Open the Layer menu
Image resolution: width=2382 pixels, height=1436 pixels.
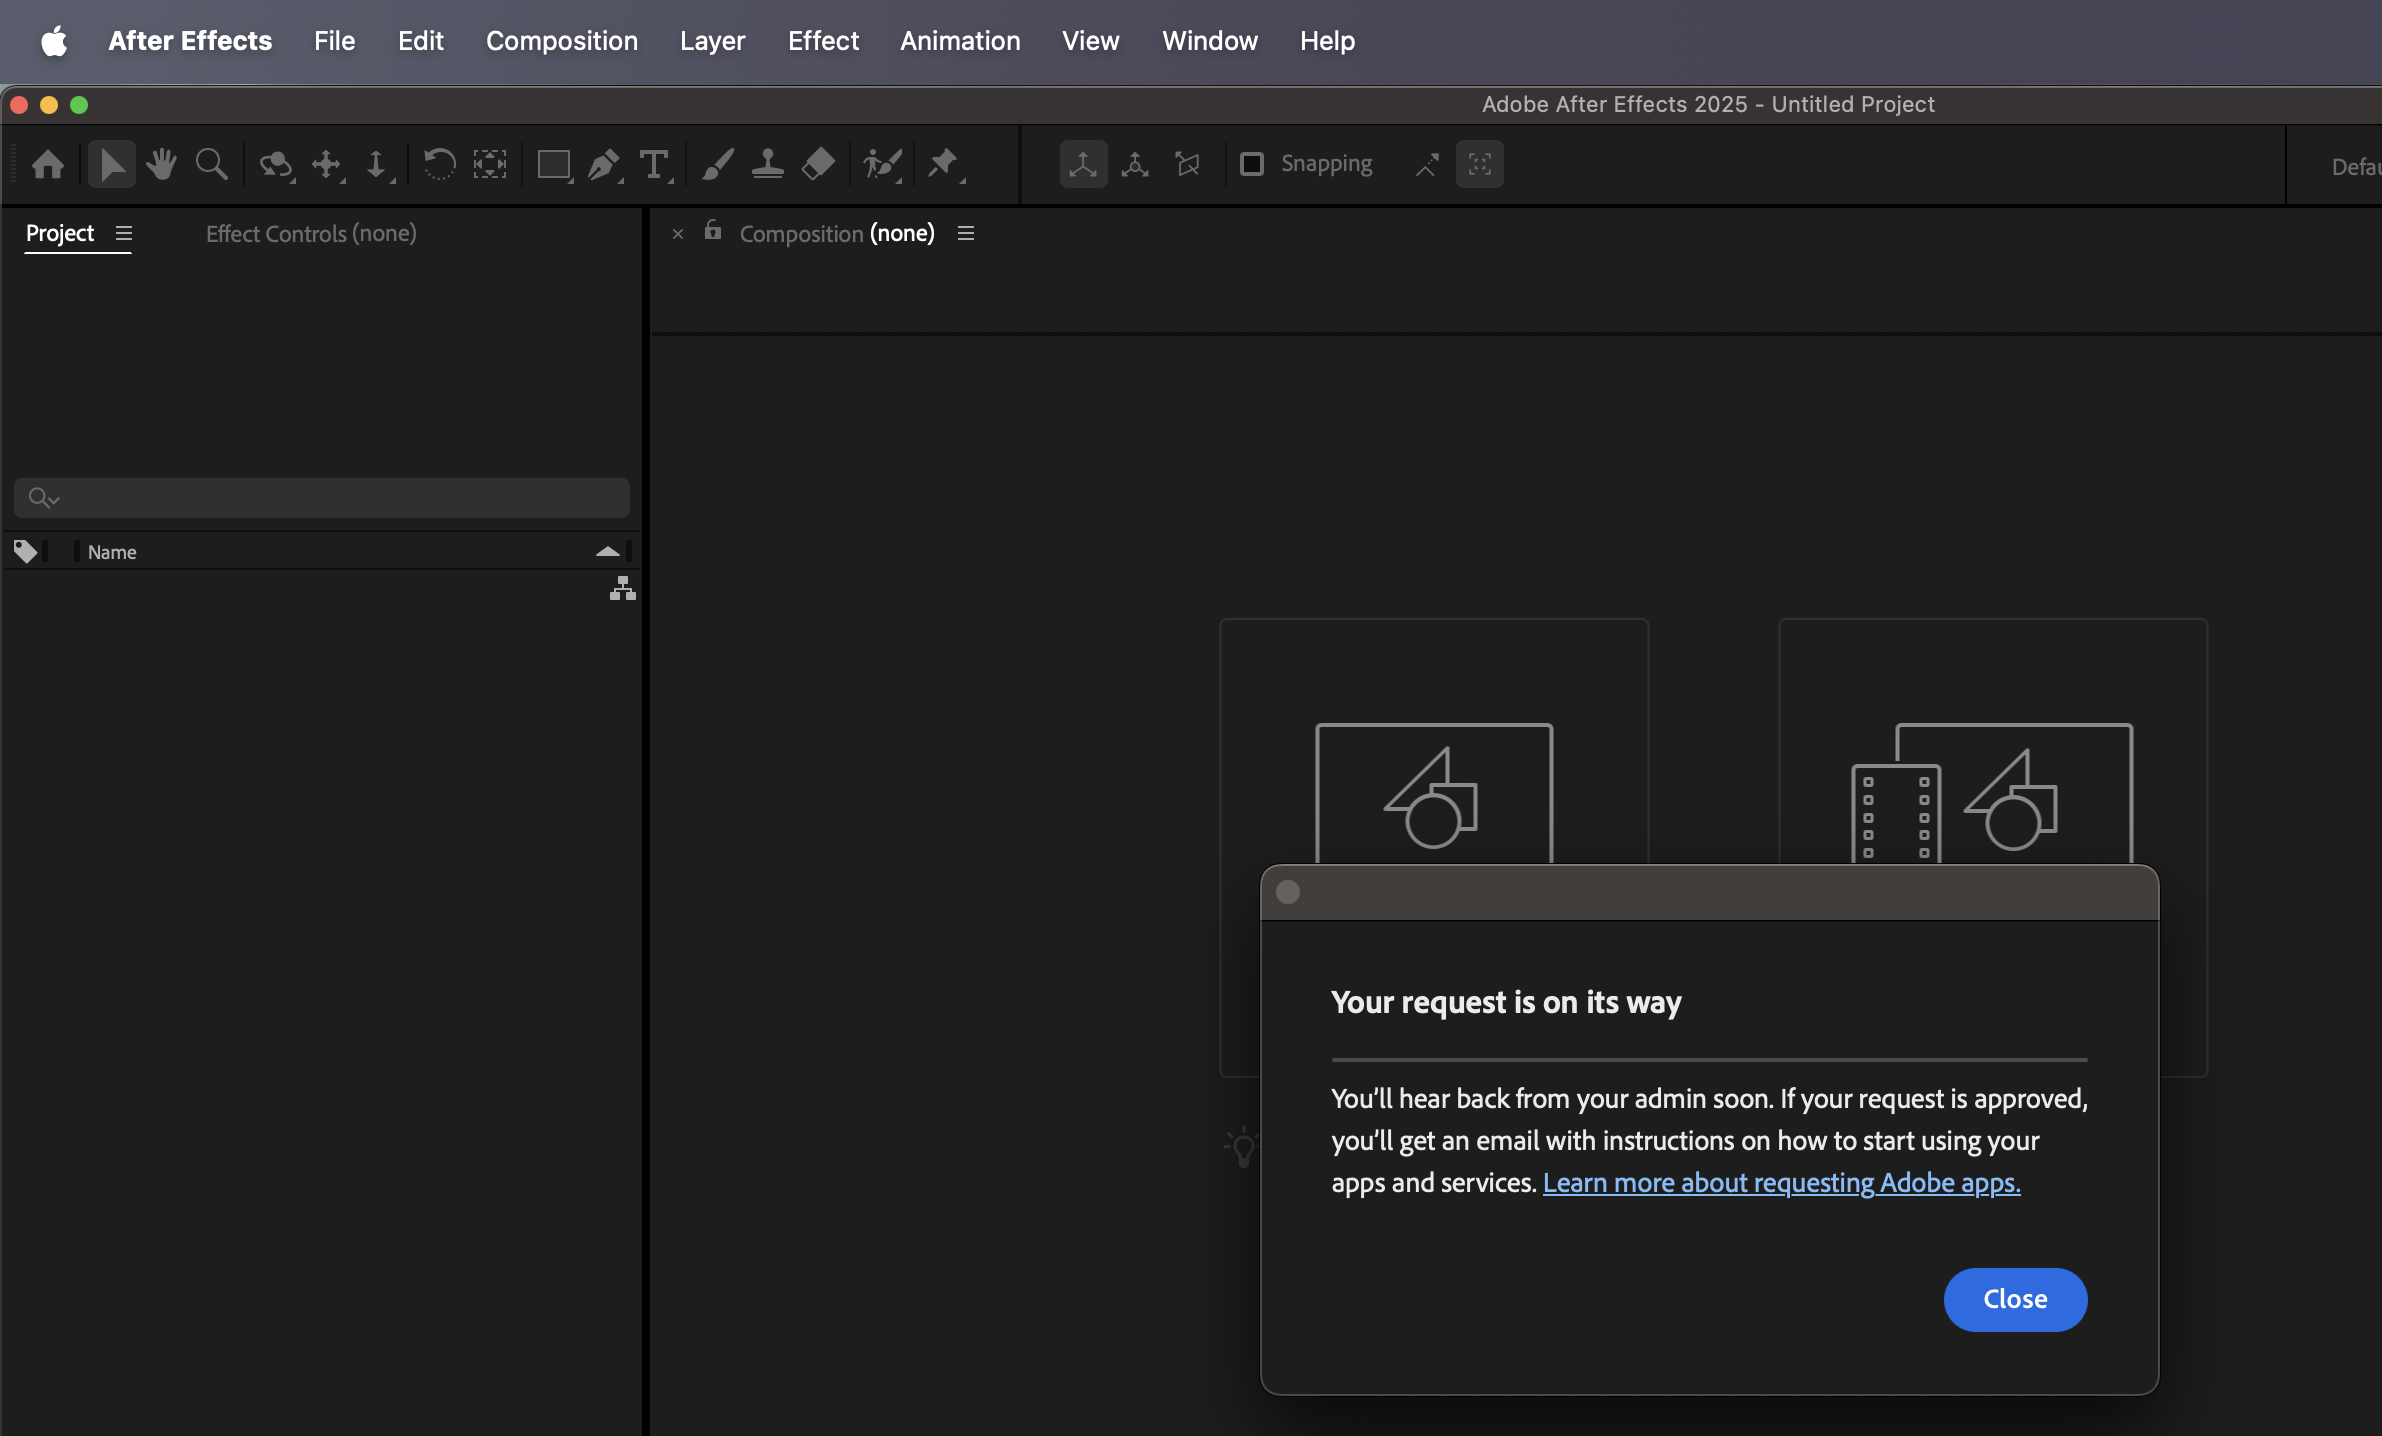[713, 41]
